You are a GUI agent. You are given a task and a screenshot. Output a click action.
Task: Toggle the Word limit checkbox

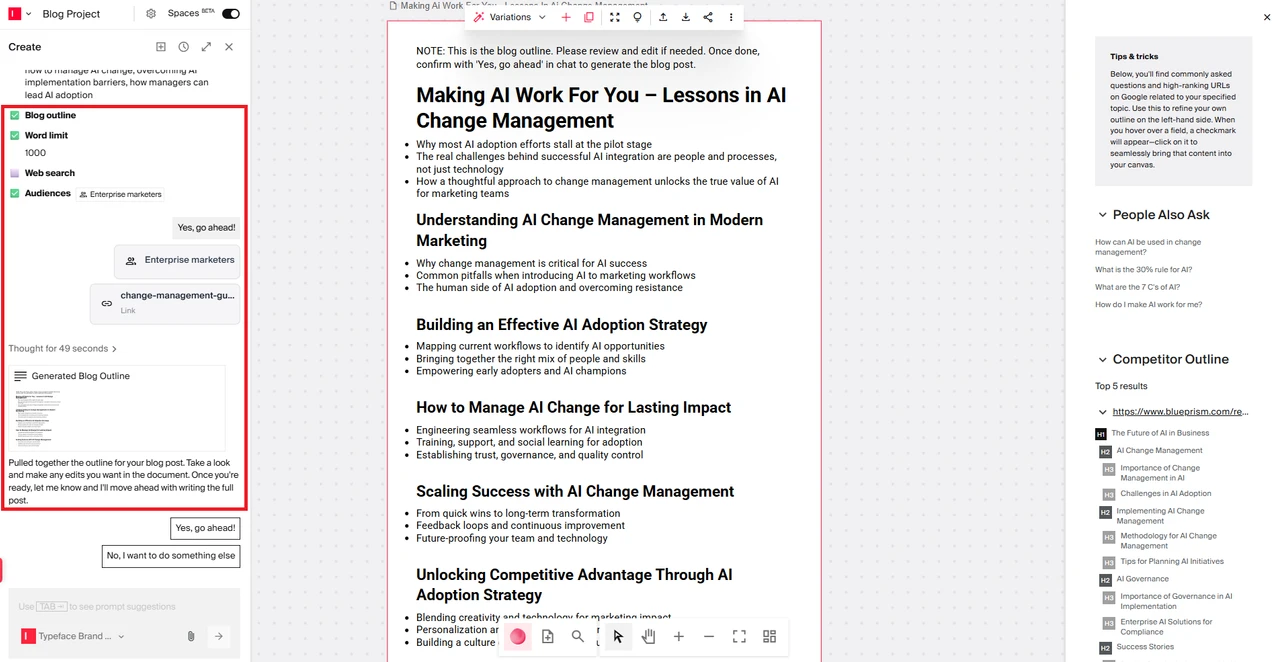[15, 136]
